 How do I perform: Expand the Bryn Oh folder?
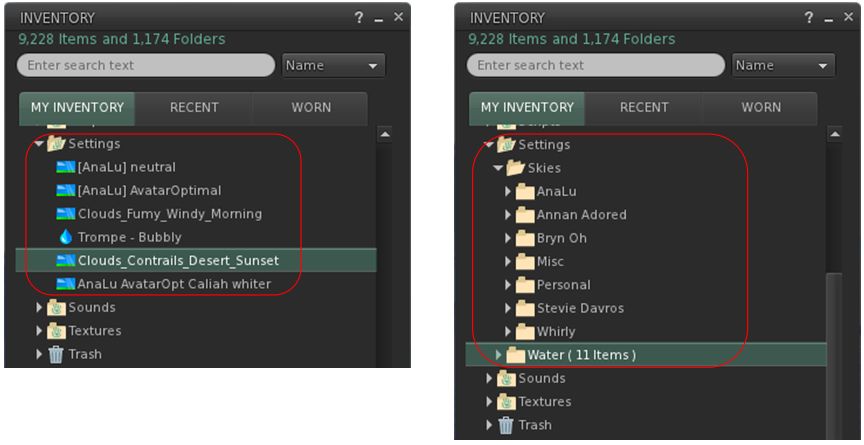(508, 239)
